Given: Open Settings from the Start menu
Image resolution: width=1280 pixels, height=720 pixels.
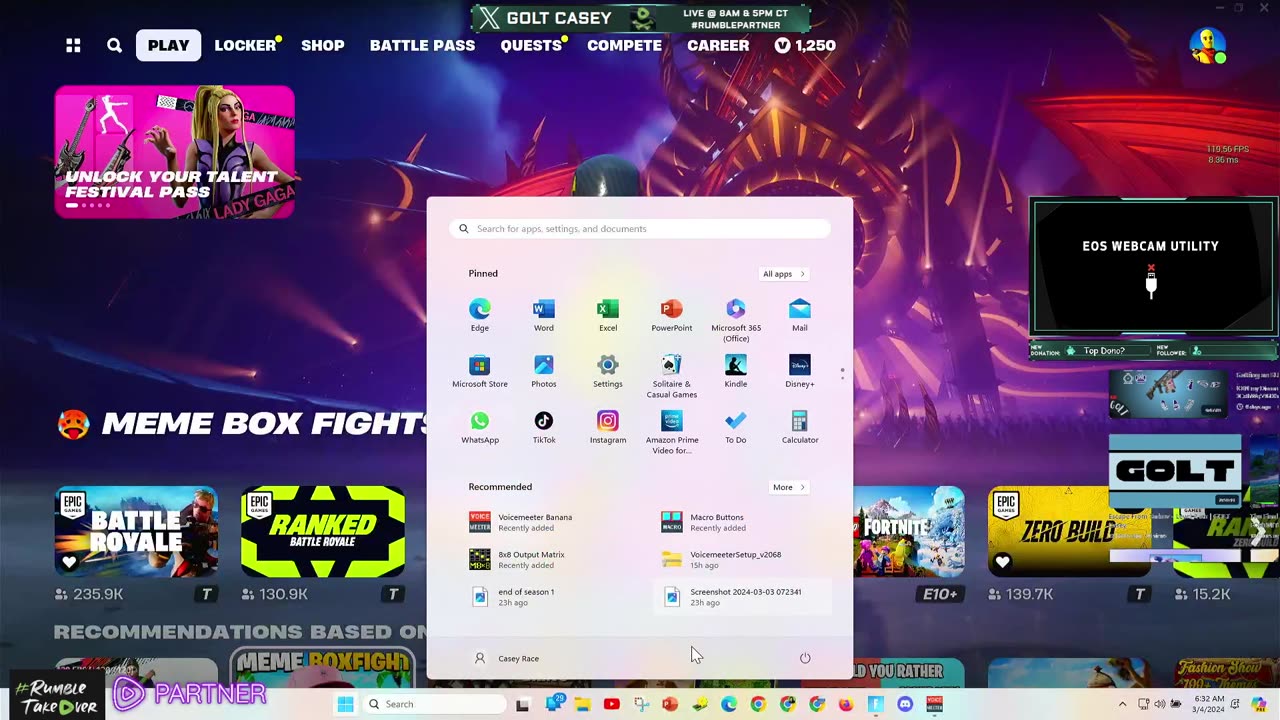Looking at the screenshot, I should pos(608,371).
